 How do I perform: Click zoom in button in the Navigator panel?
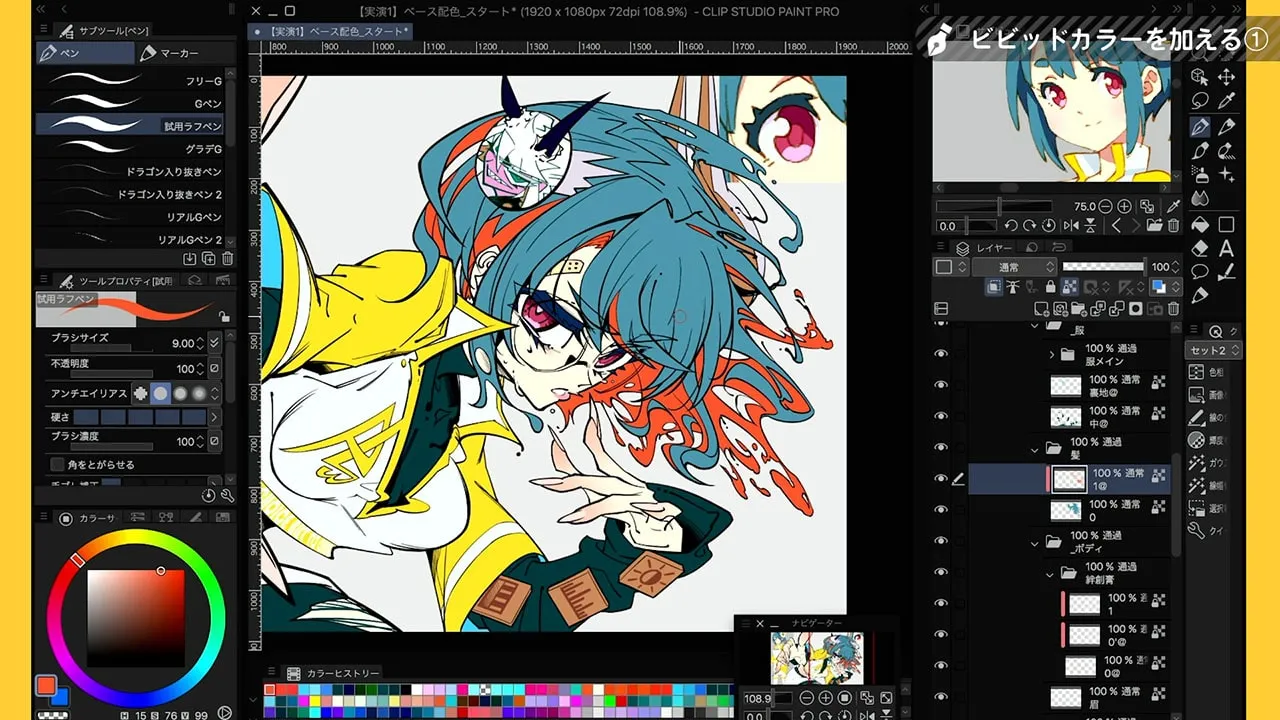pyautogui.click(x=825, y=697)
